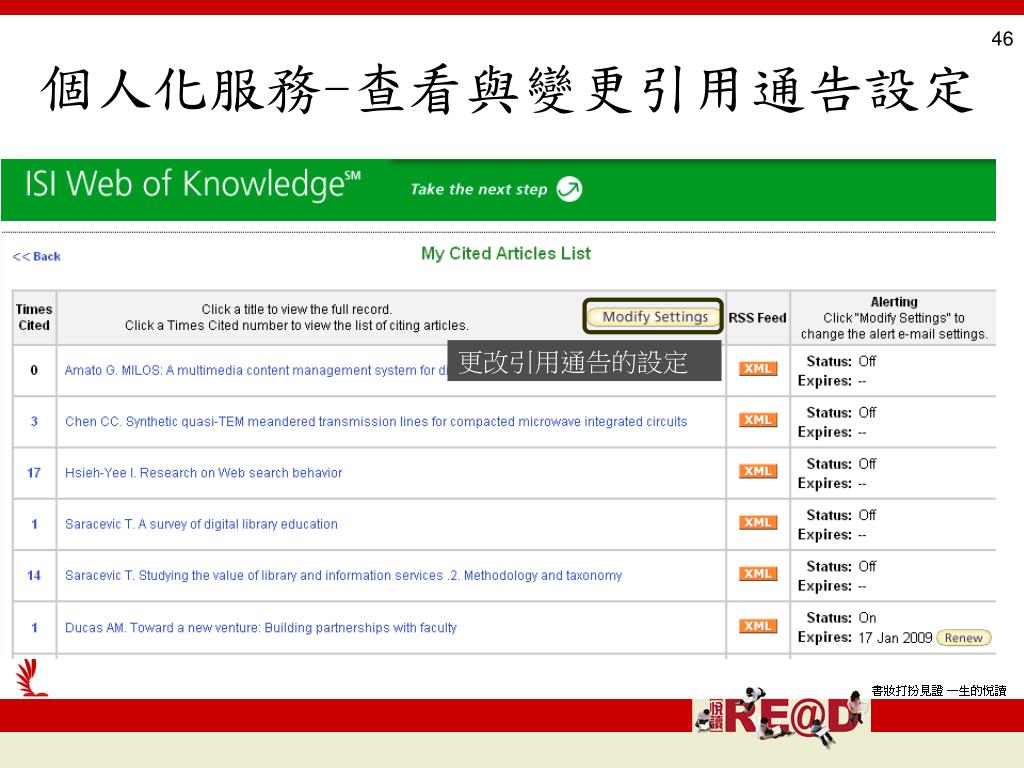
Task: Click the Modify Settings button
Action: point(653,317)
